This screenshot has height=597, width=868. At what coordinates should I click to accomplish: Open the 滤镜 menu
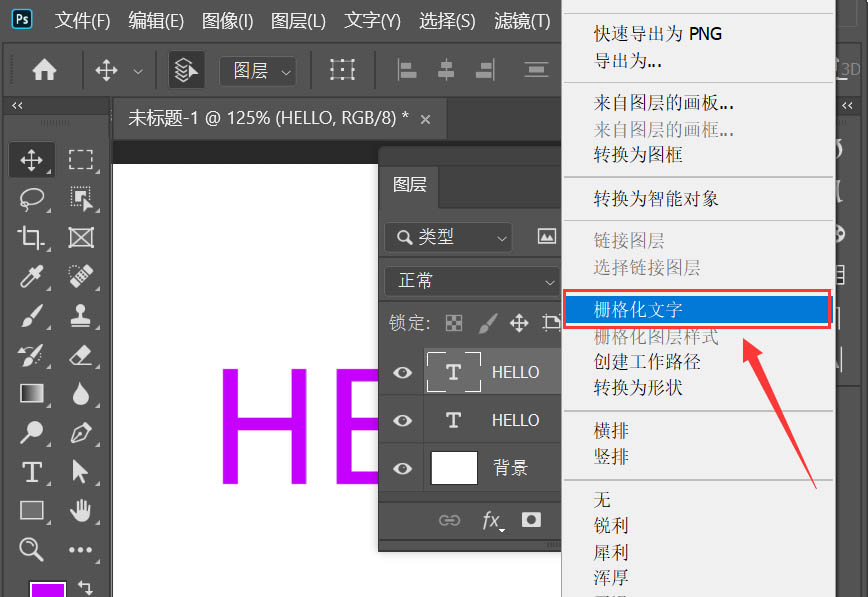coord(520,20)
